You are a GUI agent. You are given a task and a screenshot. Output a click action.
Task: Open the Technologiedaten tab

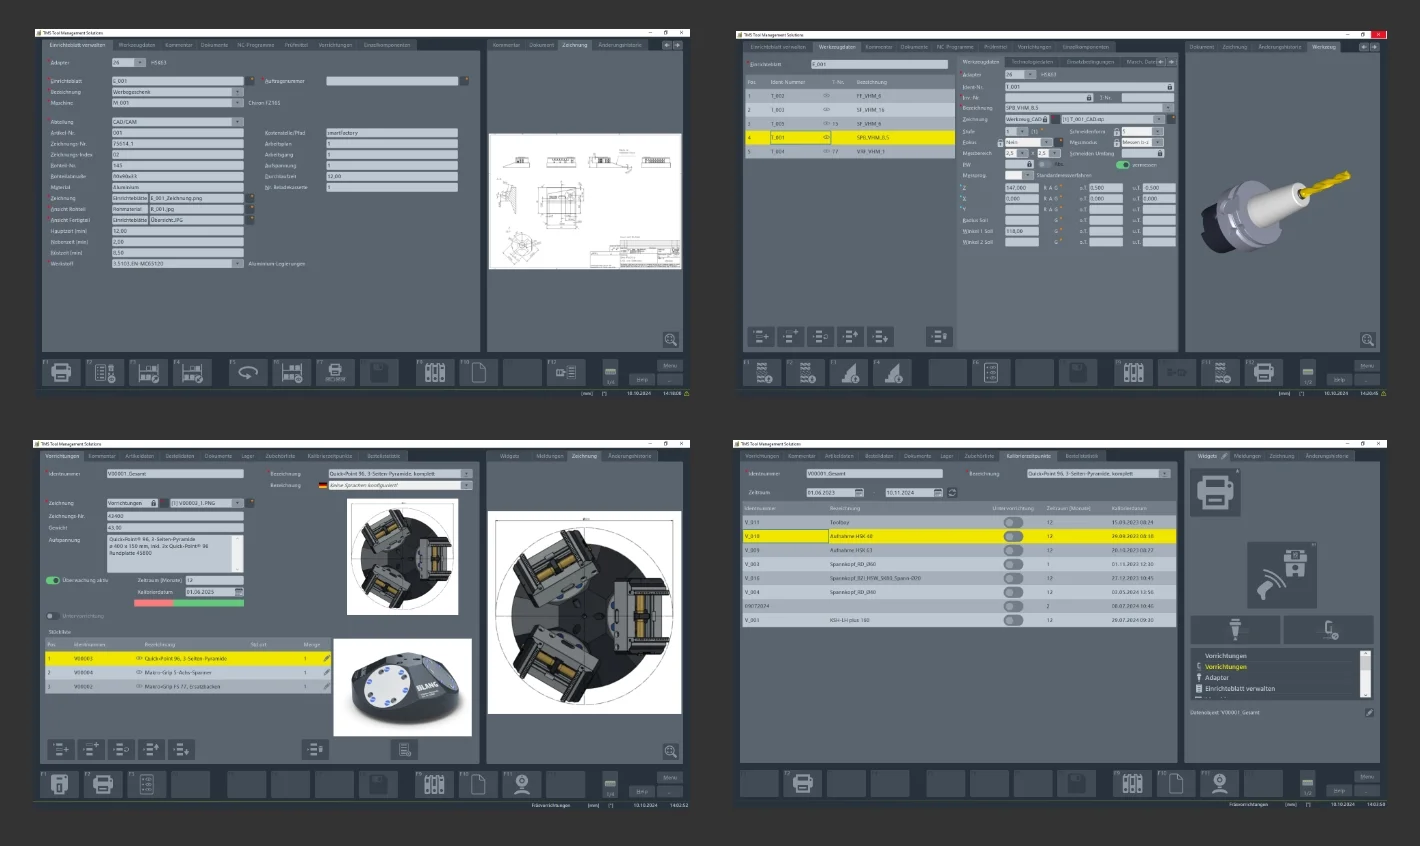[1033, 62]
